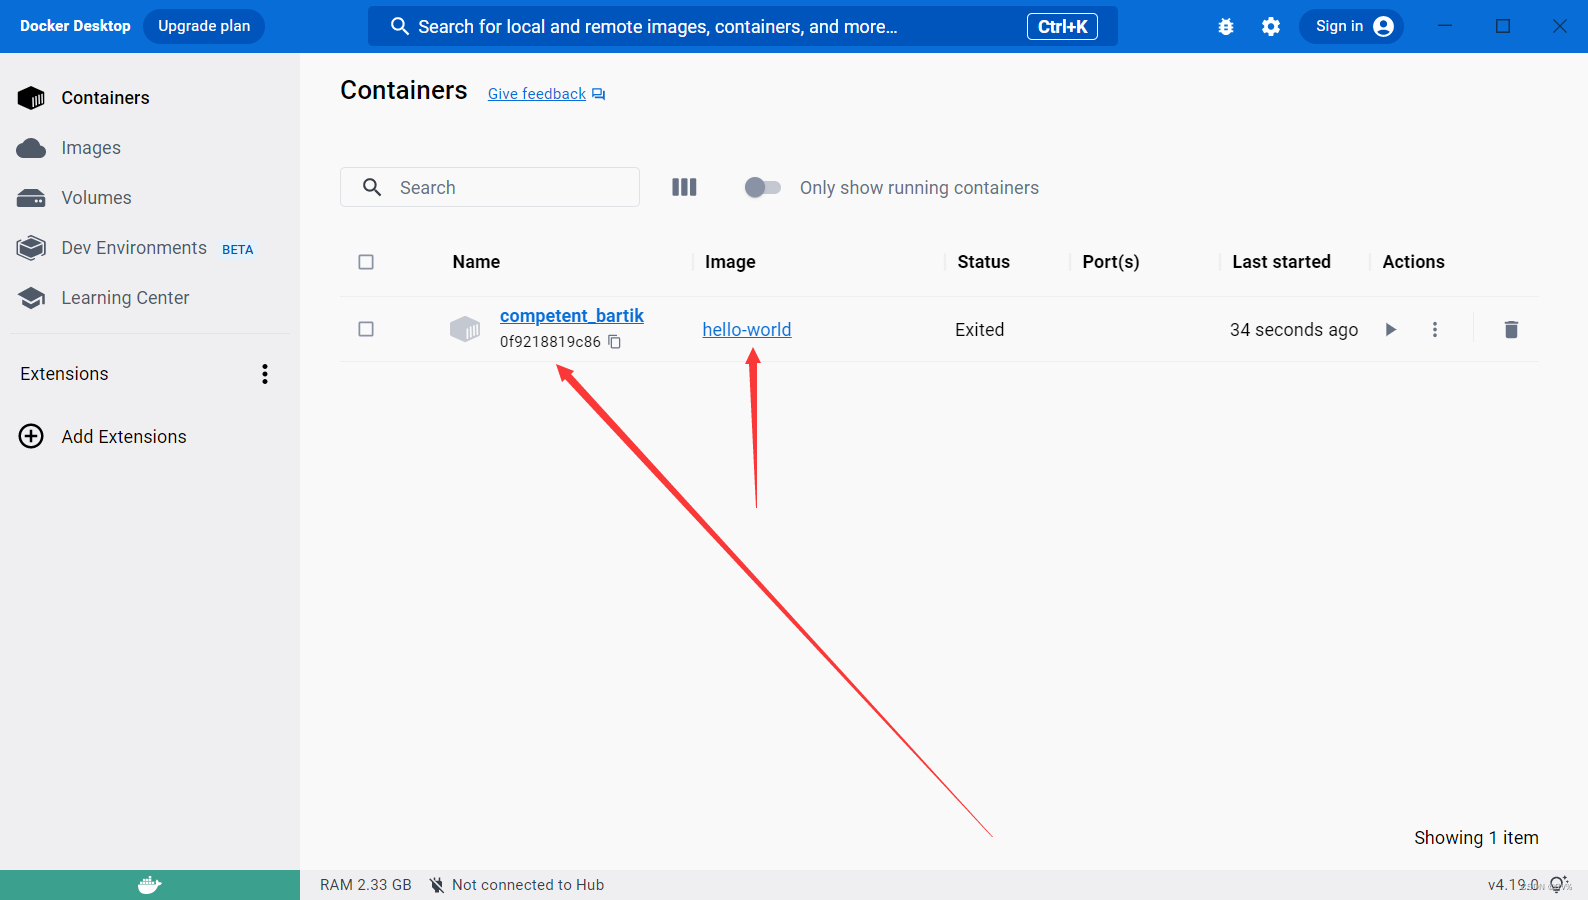Click the column layout icon next to Search
This screenshot has width=1588, height=900.
click(684, 187)
